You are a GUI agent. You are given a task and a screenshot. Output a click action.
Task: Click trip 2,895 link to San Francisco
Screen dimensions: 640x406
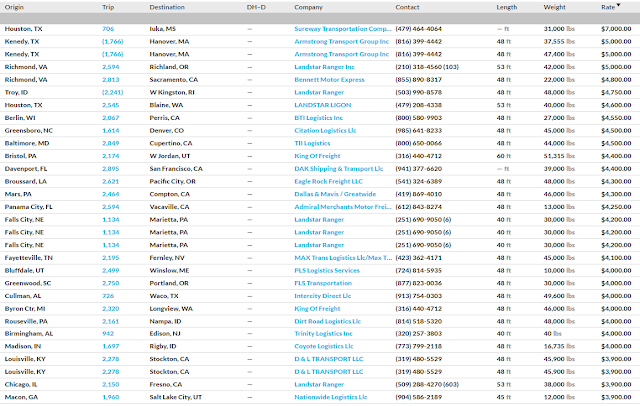(x=111, y=169)
